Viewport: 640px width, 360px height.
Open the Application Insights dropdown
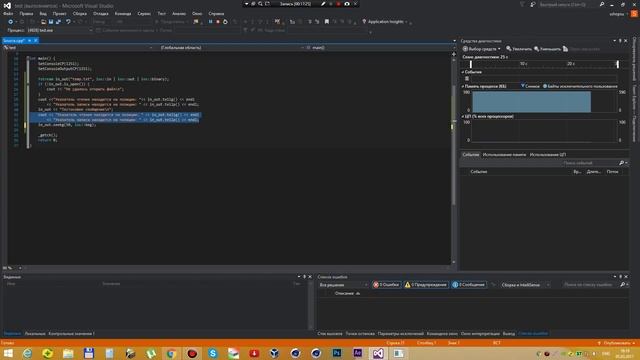(x=386, y=22)
